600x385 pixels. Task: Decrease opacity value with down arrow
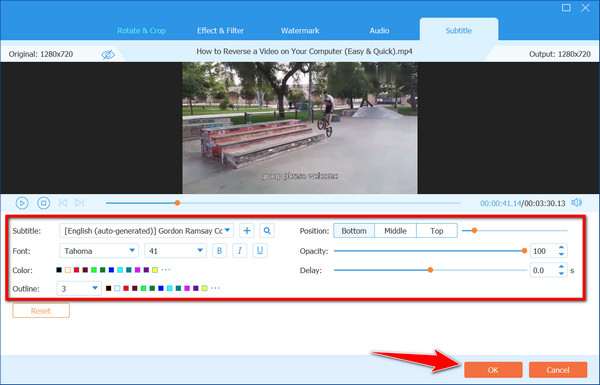[561, 254]
